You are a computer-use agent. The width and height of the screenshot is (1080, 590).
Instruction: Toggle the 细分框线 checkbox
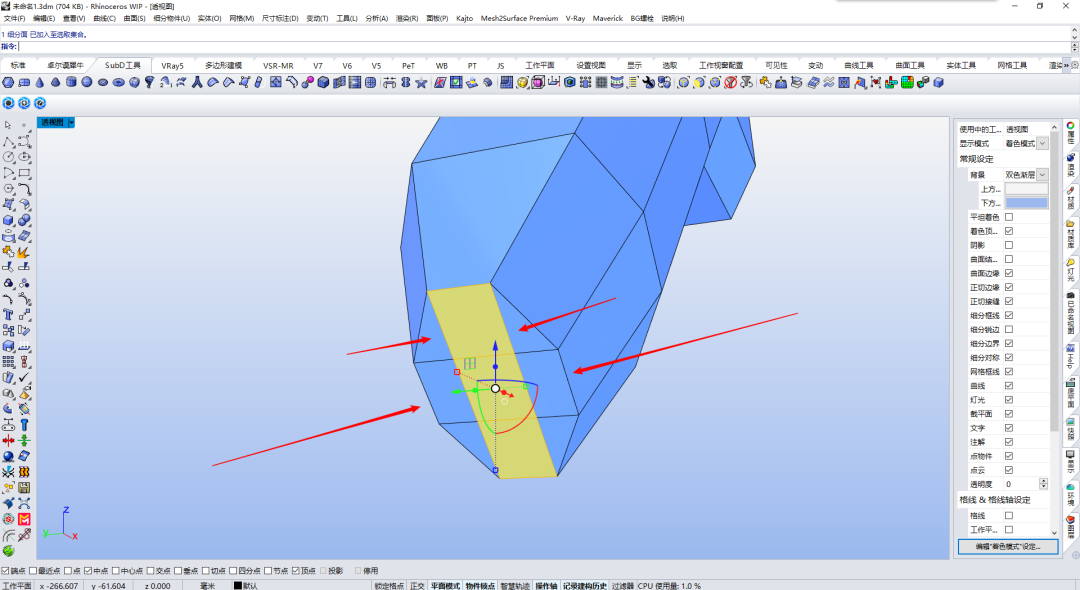1009,315
